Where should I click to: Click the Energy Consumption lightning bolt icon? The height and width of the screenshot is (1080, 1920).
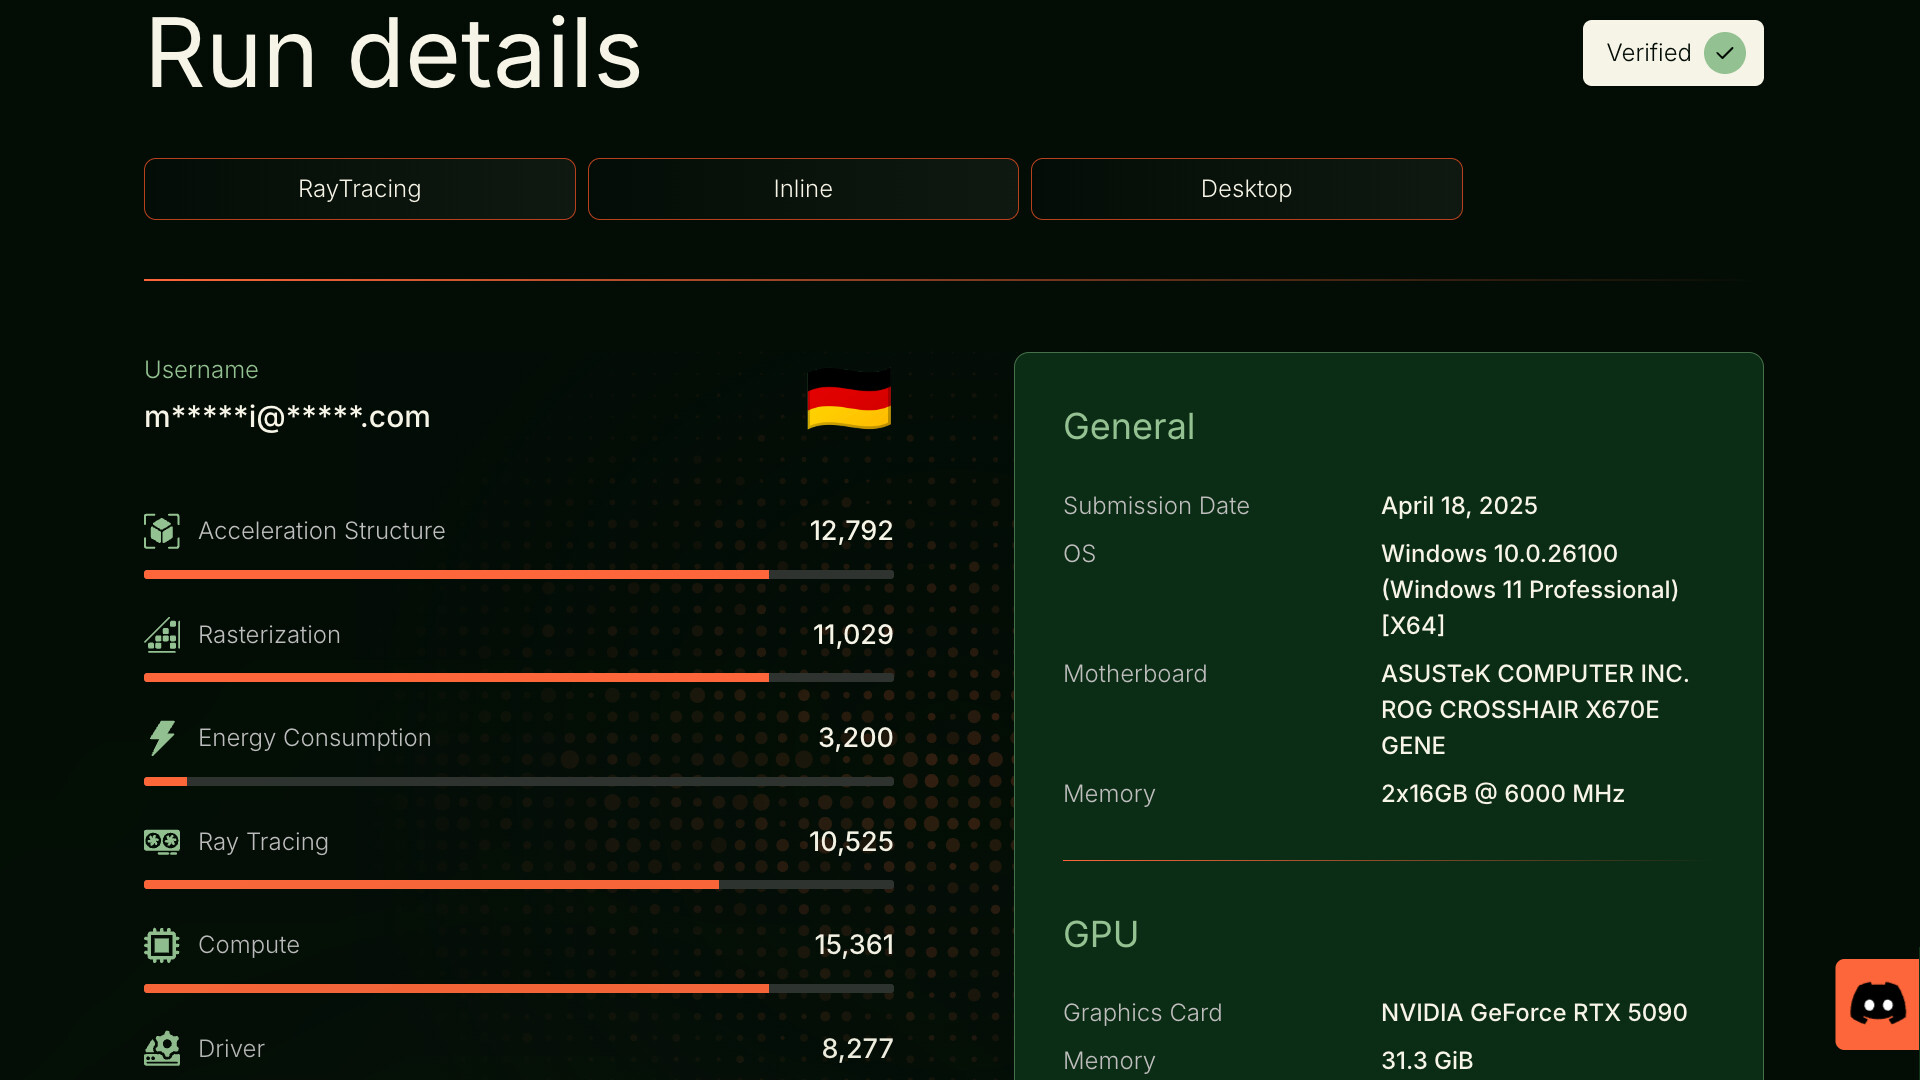tap(161, 738)
